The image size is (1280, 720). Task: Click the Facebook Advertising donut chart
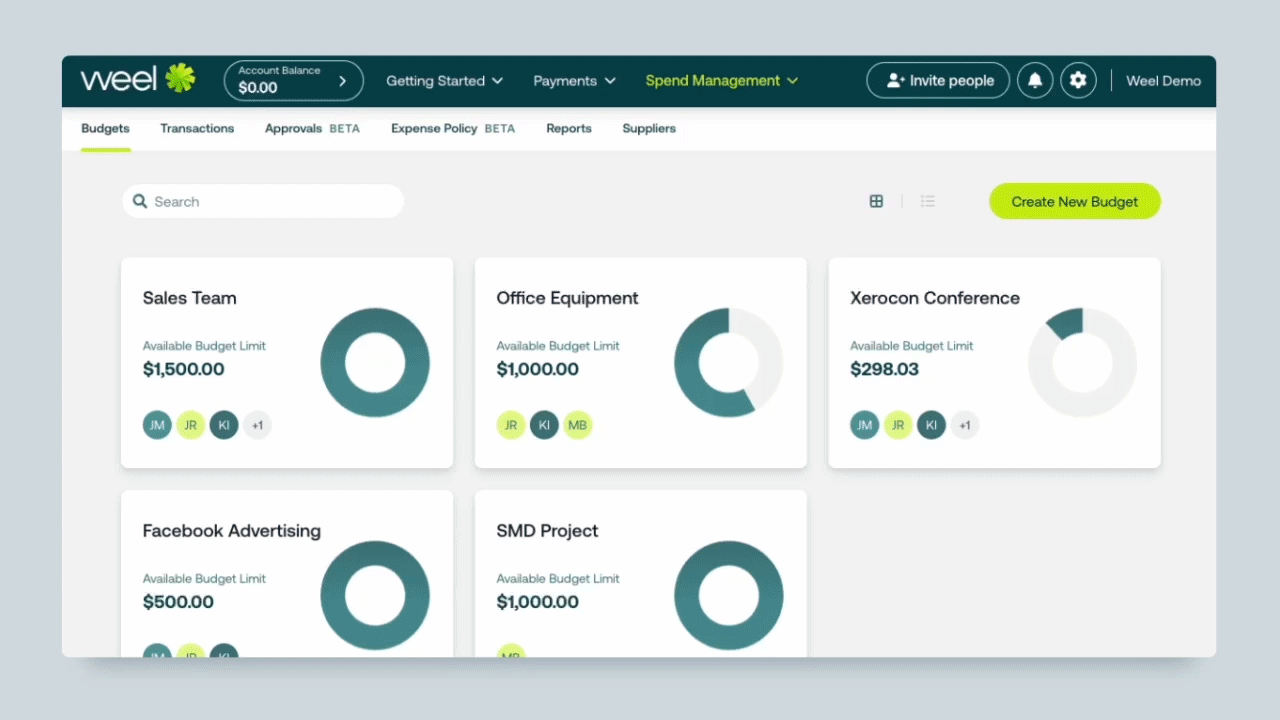(375, 595)
